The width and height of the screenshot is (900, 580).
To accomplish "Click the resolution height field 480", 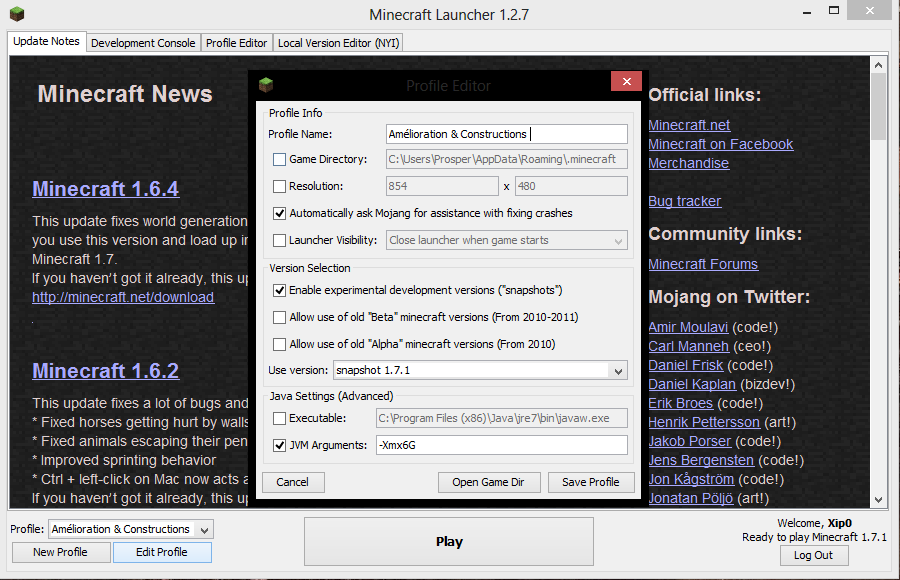I will click(571, 186).
